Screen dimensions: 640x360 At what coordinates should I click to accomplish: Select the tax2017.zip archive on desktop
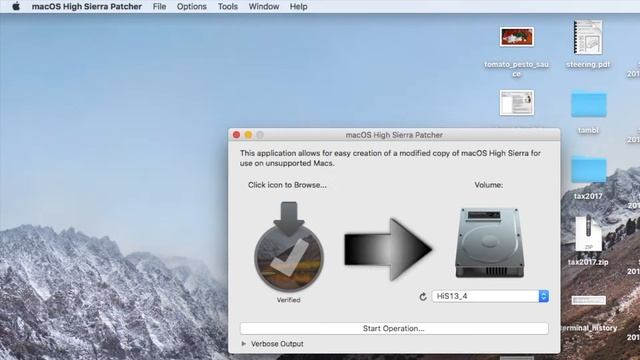[x=588, y=233]
